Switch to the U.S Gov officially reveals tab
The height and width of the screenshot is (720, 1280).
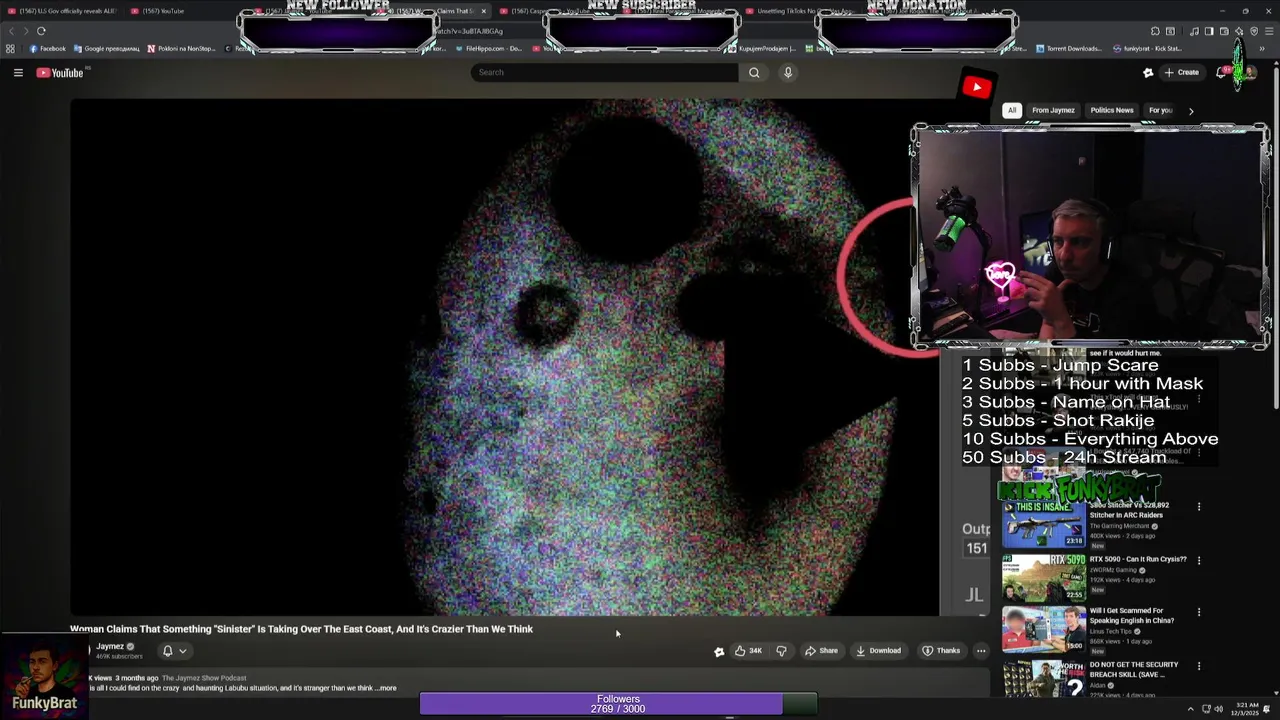coord(62,11)
